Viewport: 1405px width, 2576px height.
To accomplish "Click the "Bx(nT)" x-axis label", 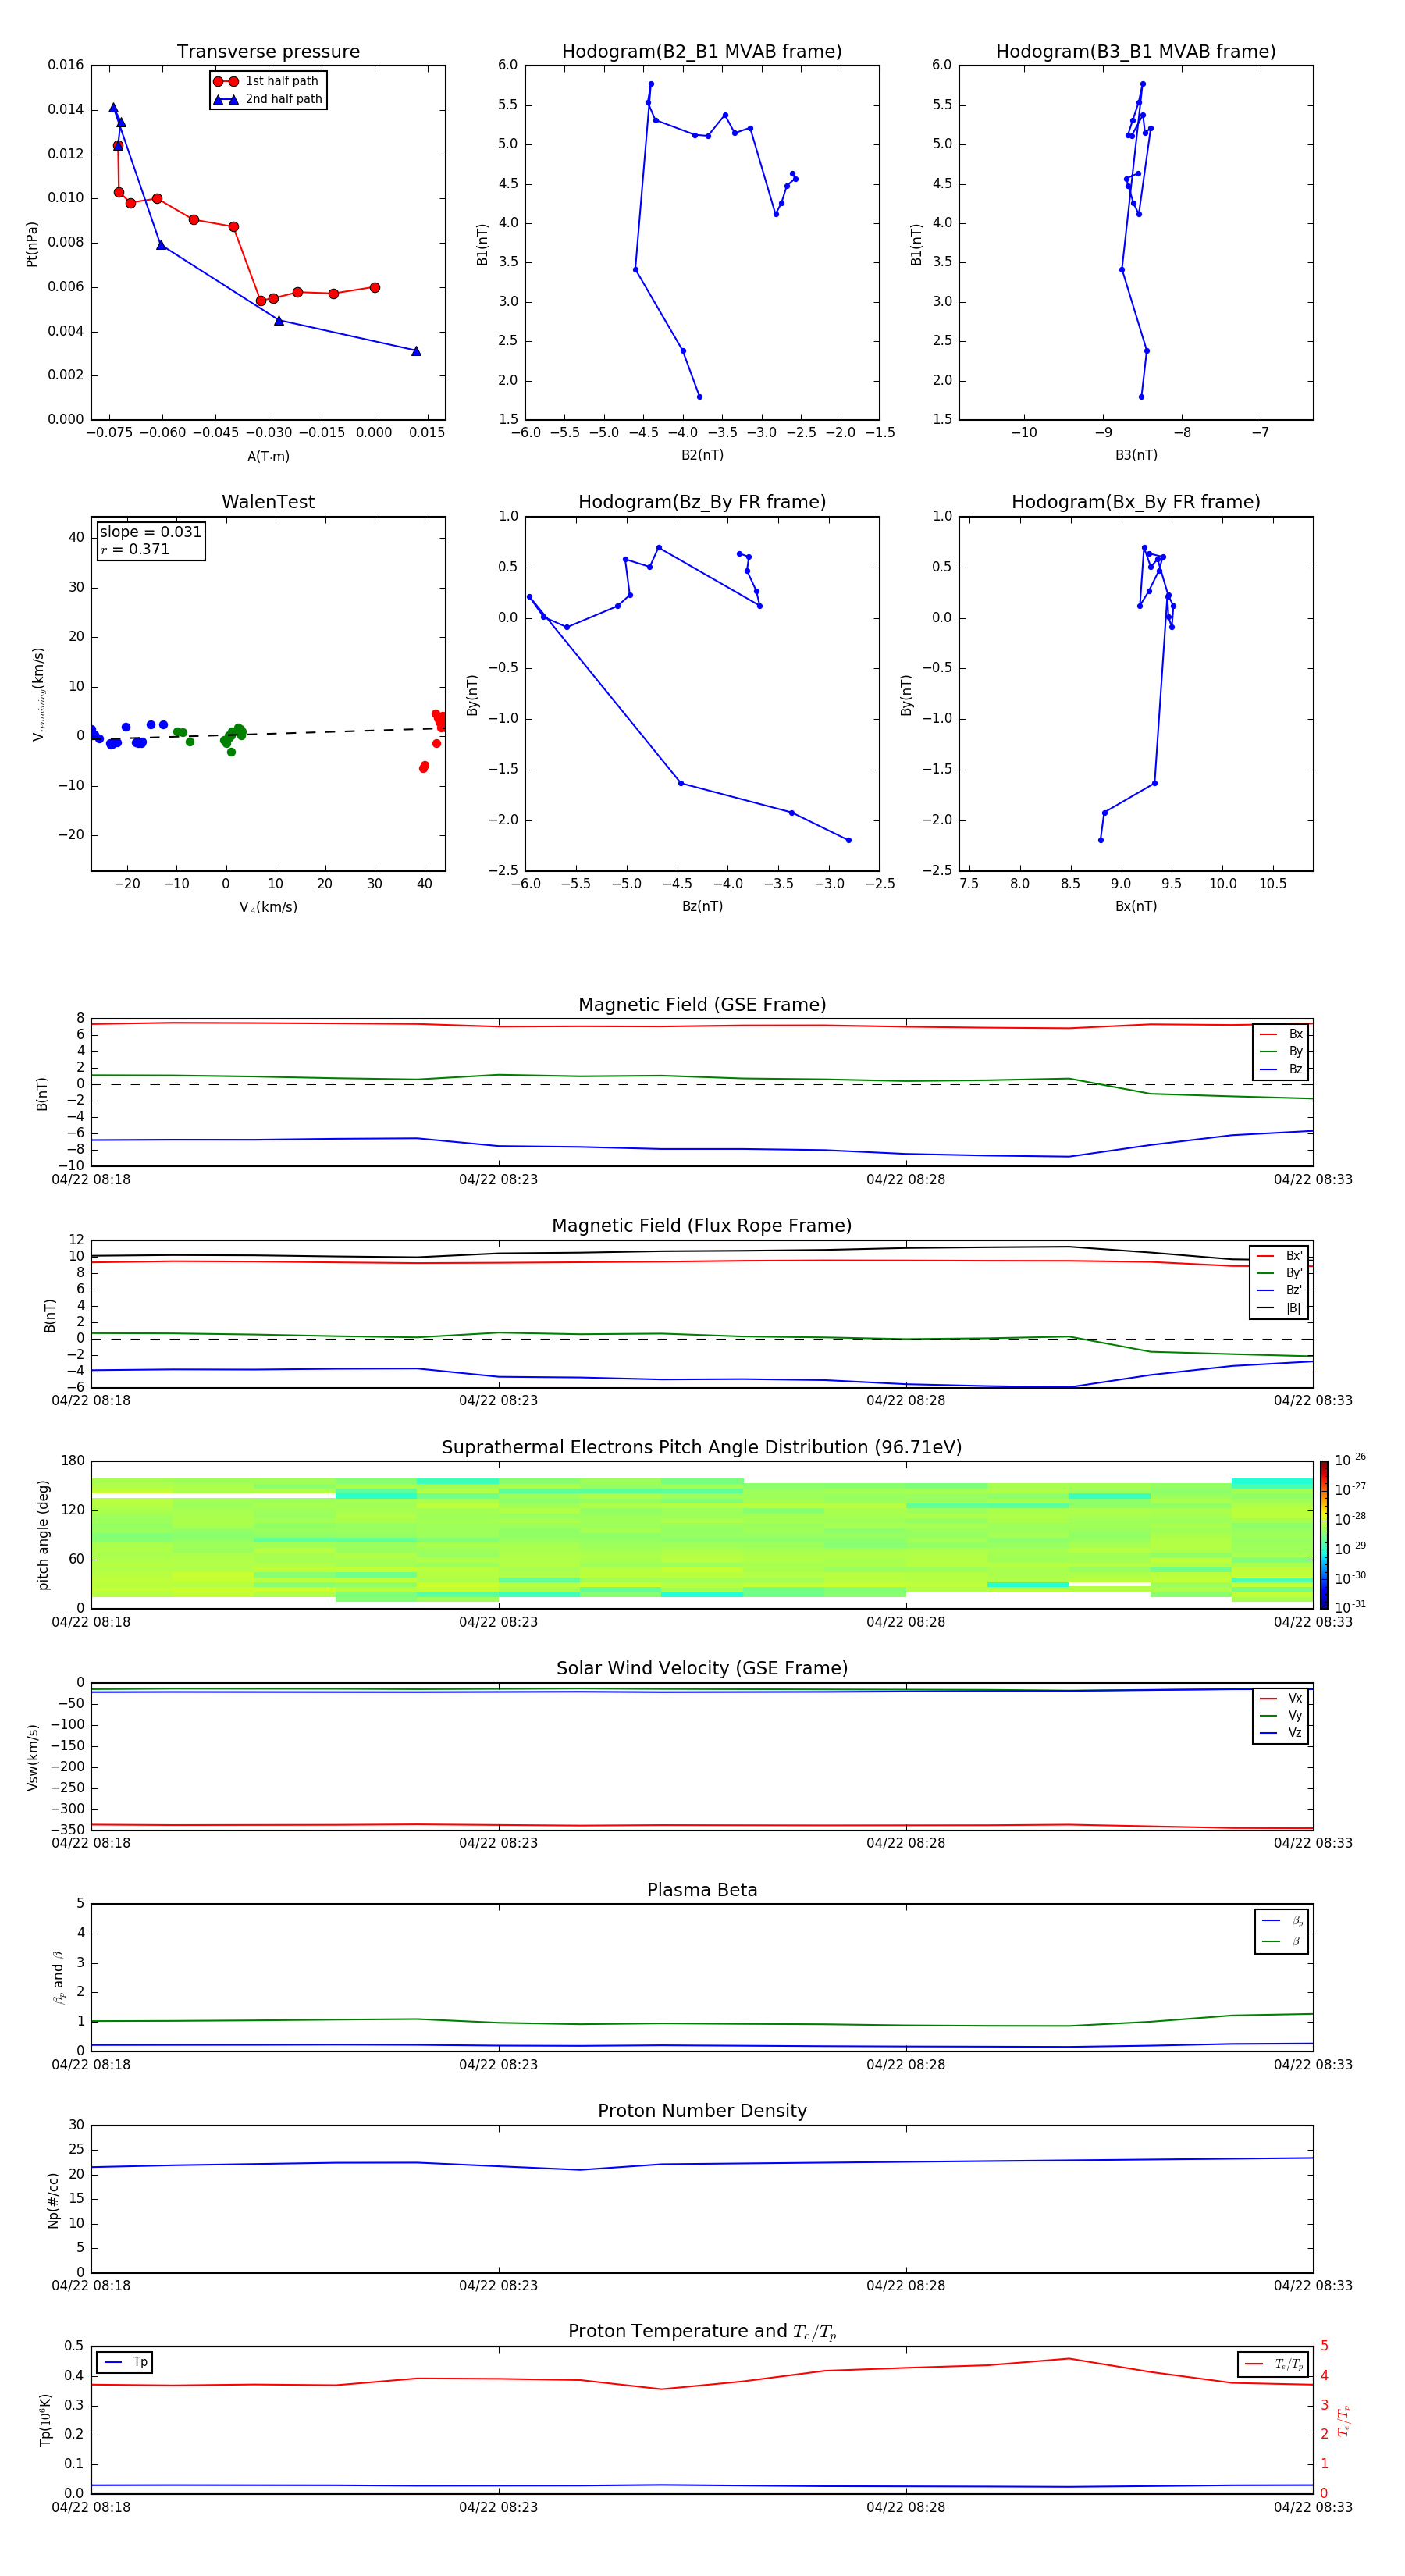I will pos(1136,906).
